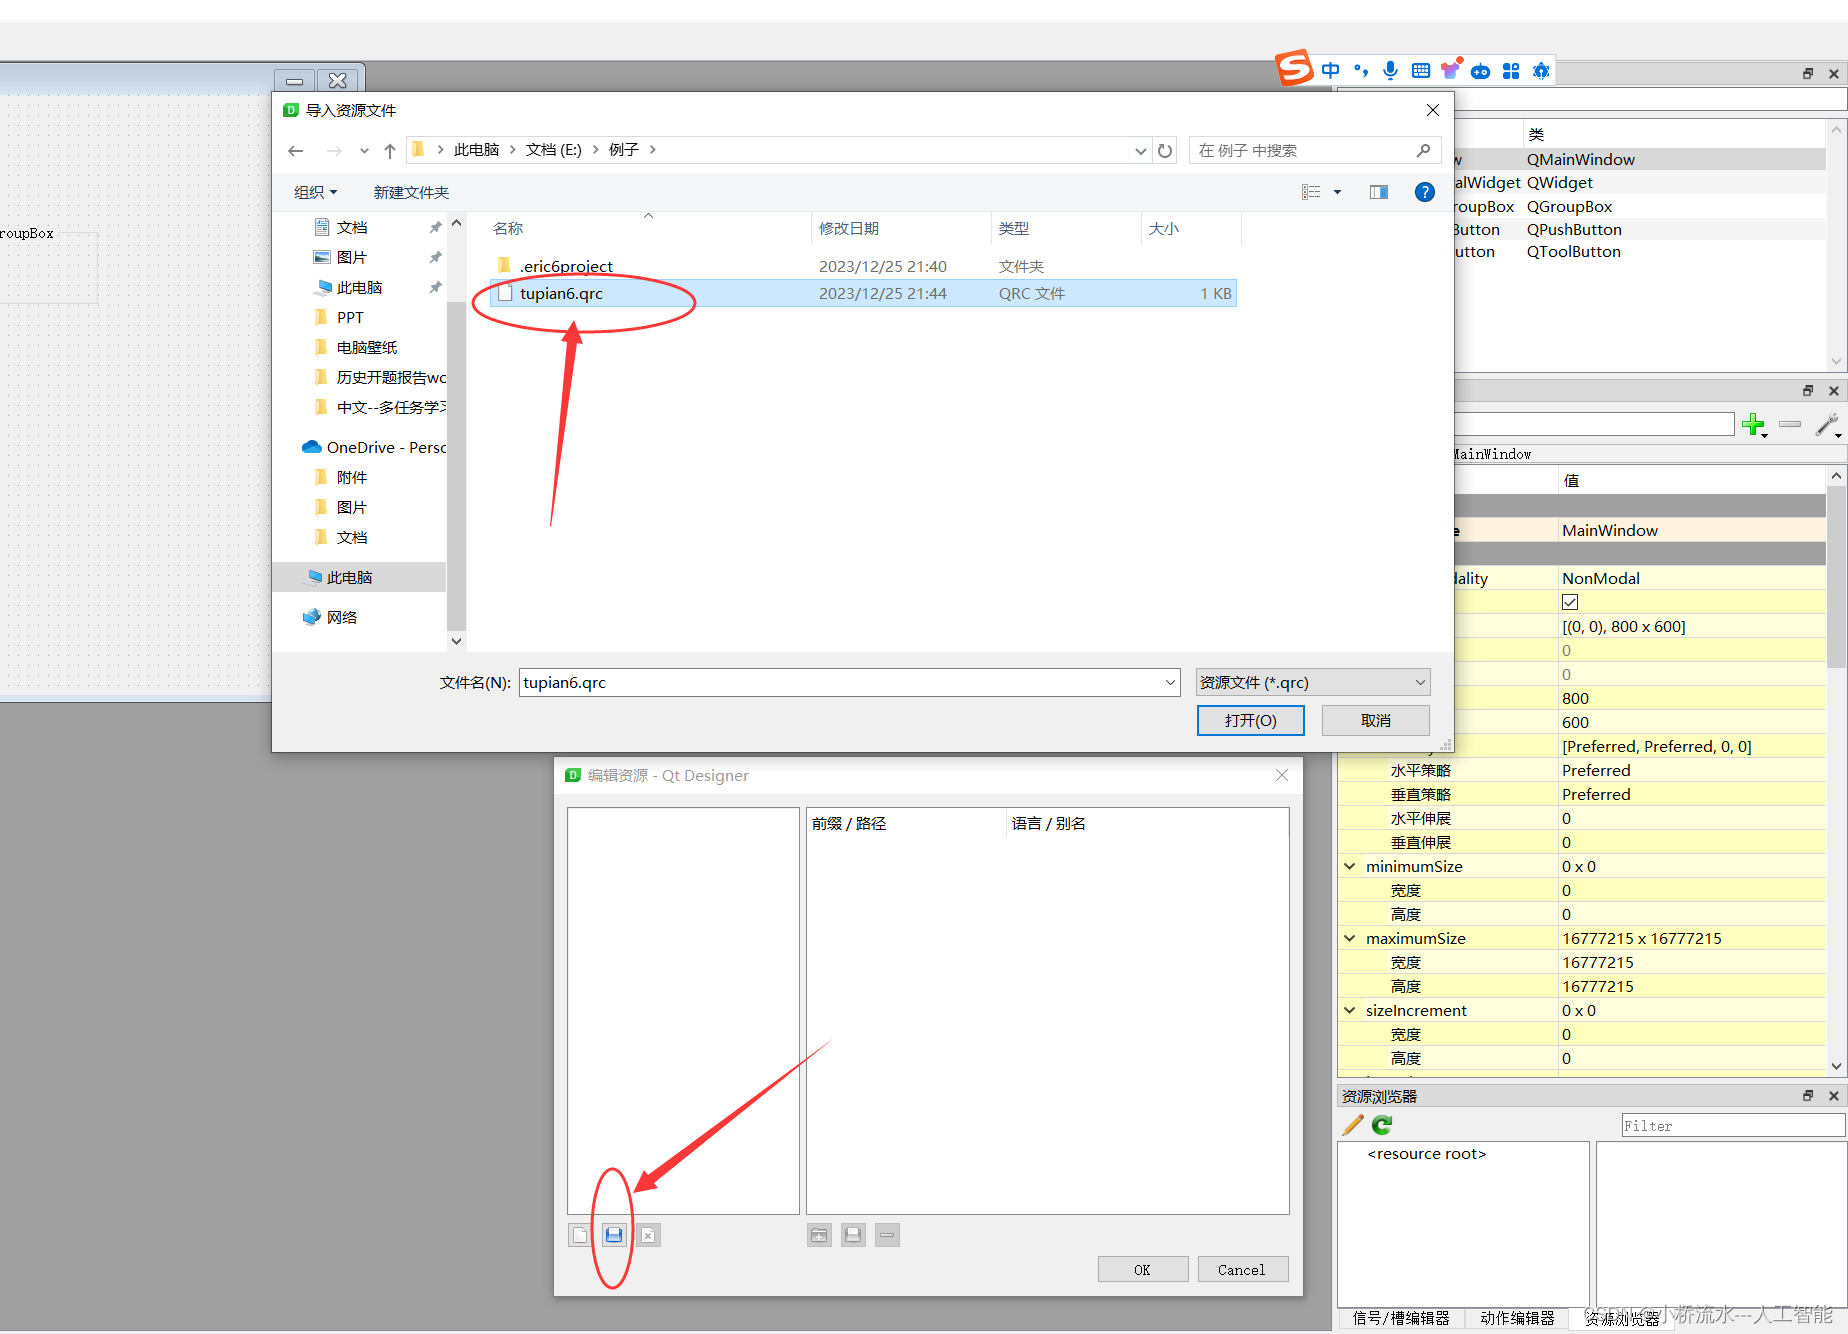Open 电脑壁纸 folder in the sidebar
This screenshot has height=1334, width=1848.
pyautogui.click(x=366, y=347)
